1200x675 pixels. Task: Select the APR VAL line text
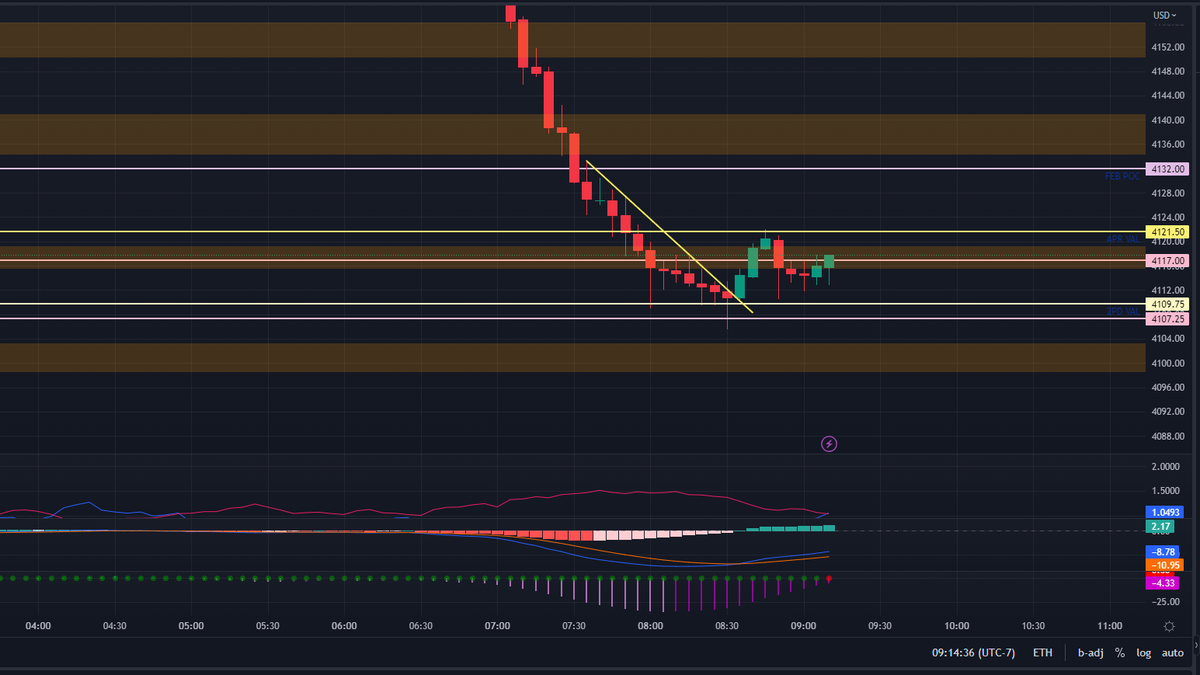click(x=1123, y=240)
